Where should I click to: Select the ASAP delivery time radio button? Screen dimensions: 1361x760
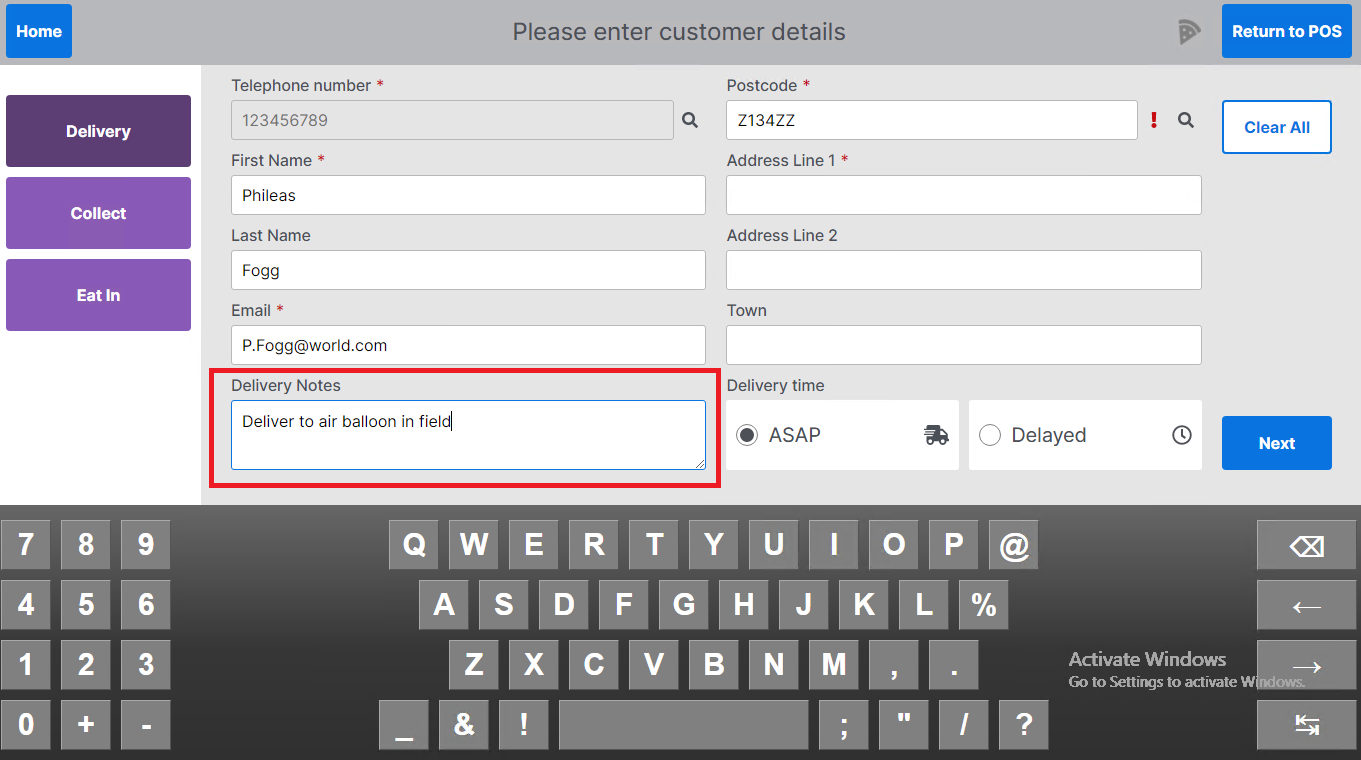(747, 435)
